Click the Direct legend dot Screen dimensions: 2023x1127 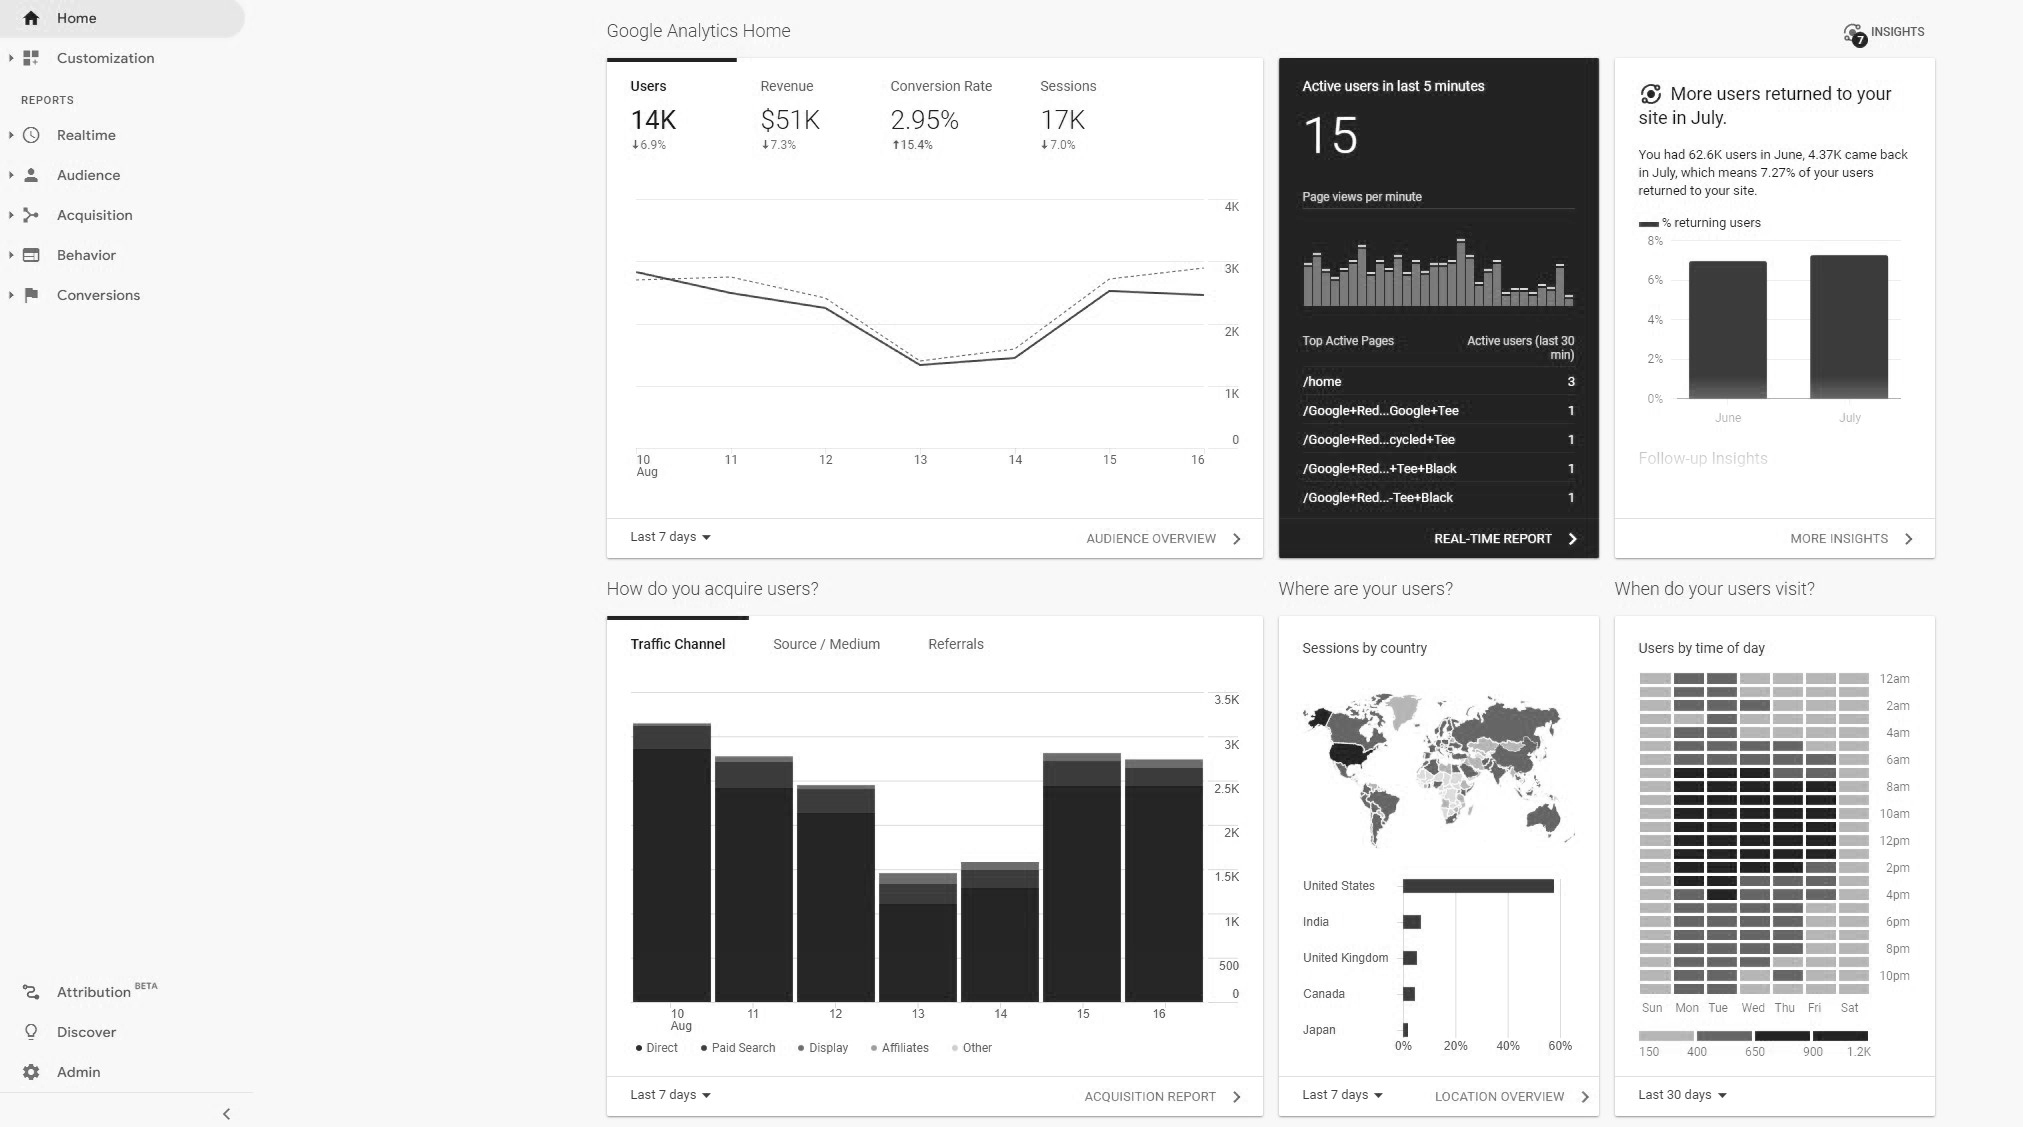639,1048
